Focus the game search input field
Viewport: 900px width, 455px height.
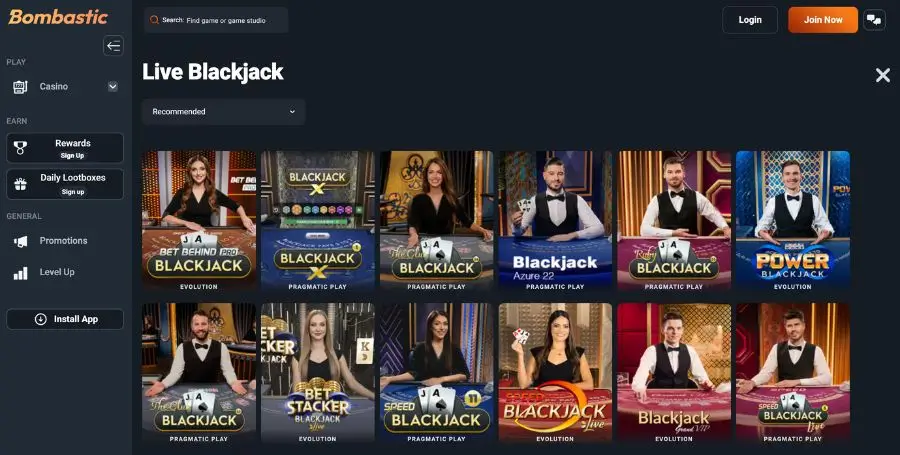pos(216,20)
